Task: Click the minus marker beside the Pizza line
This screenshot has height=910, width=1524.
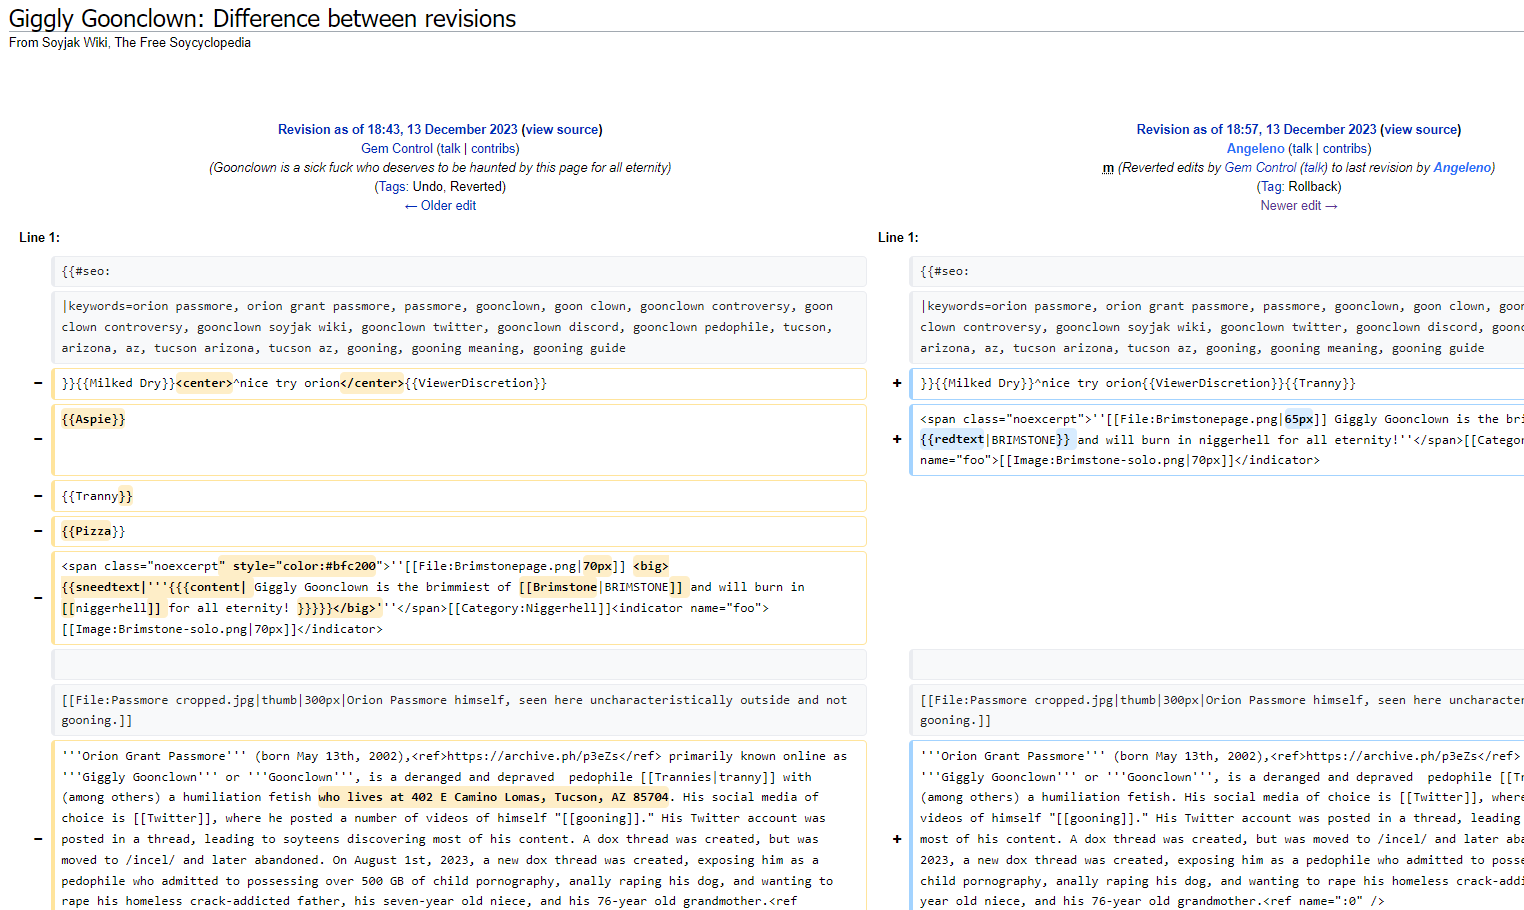Action: pos(38,531)
